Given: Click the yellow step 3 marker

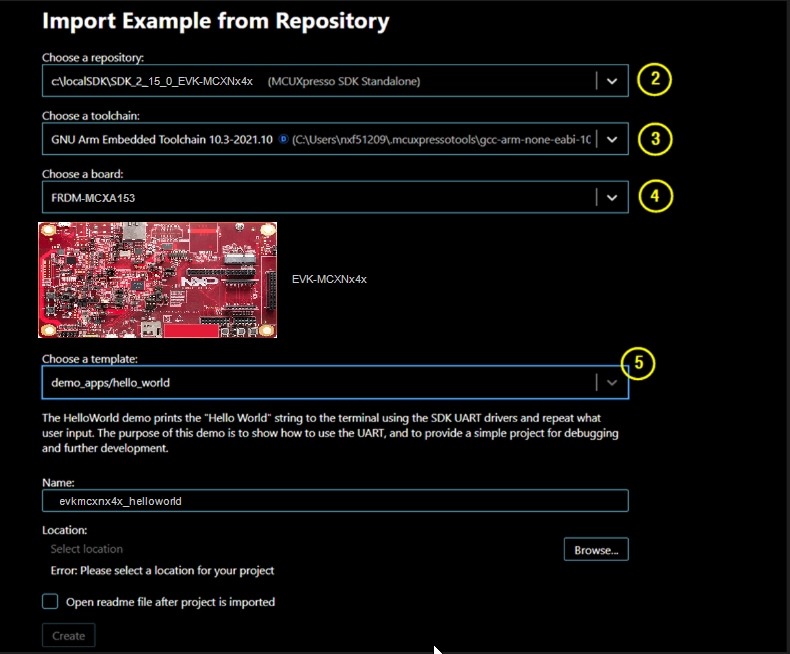Looking at the screenshot, I should click(x=653, y=138).
